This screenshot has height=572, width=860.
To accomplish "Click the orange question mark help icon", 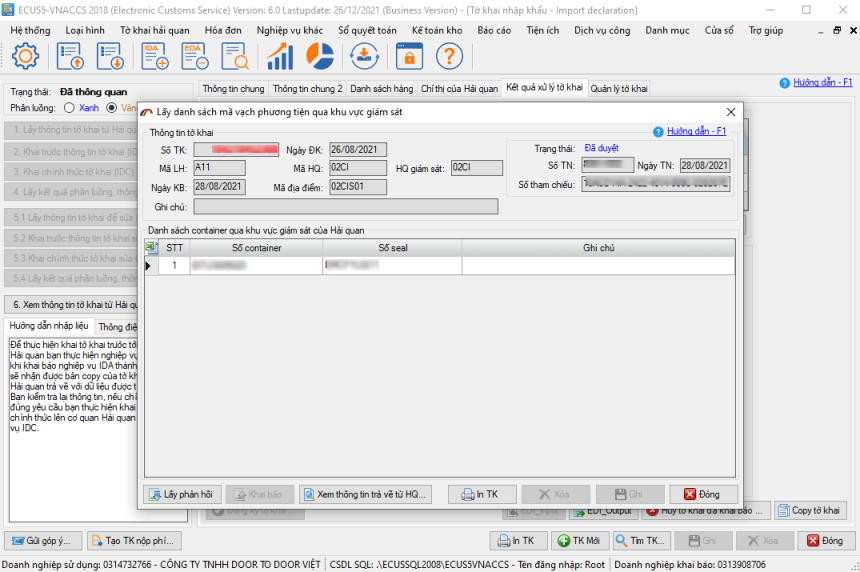I will (x=449, y=56).
